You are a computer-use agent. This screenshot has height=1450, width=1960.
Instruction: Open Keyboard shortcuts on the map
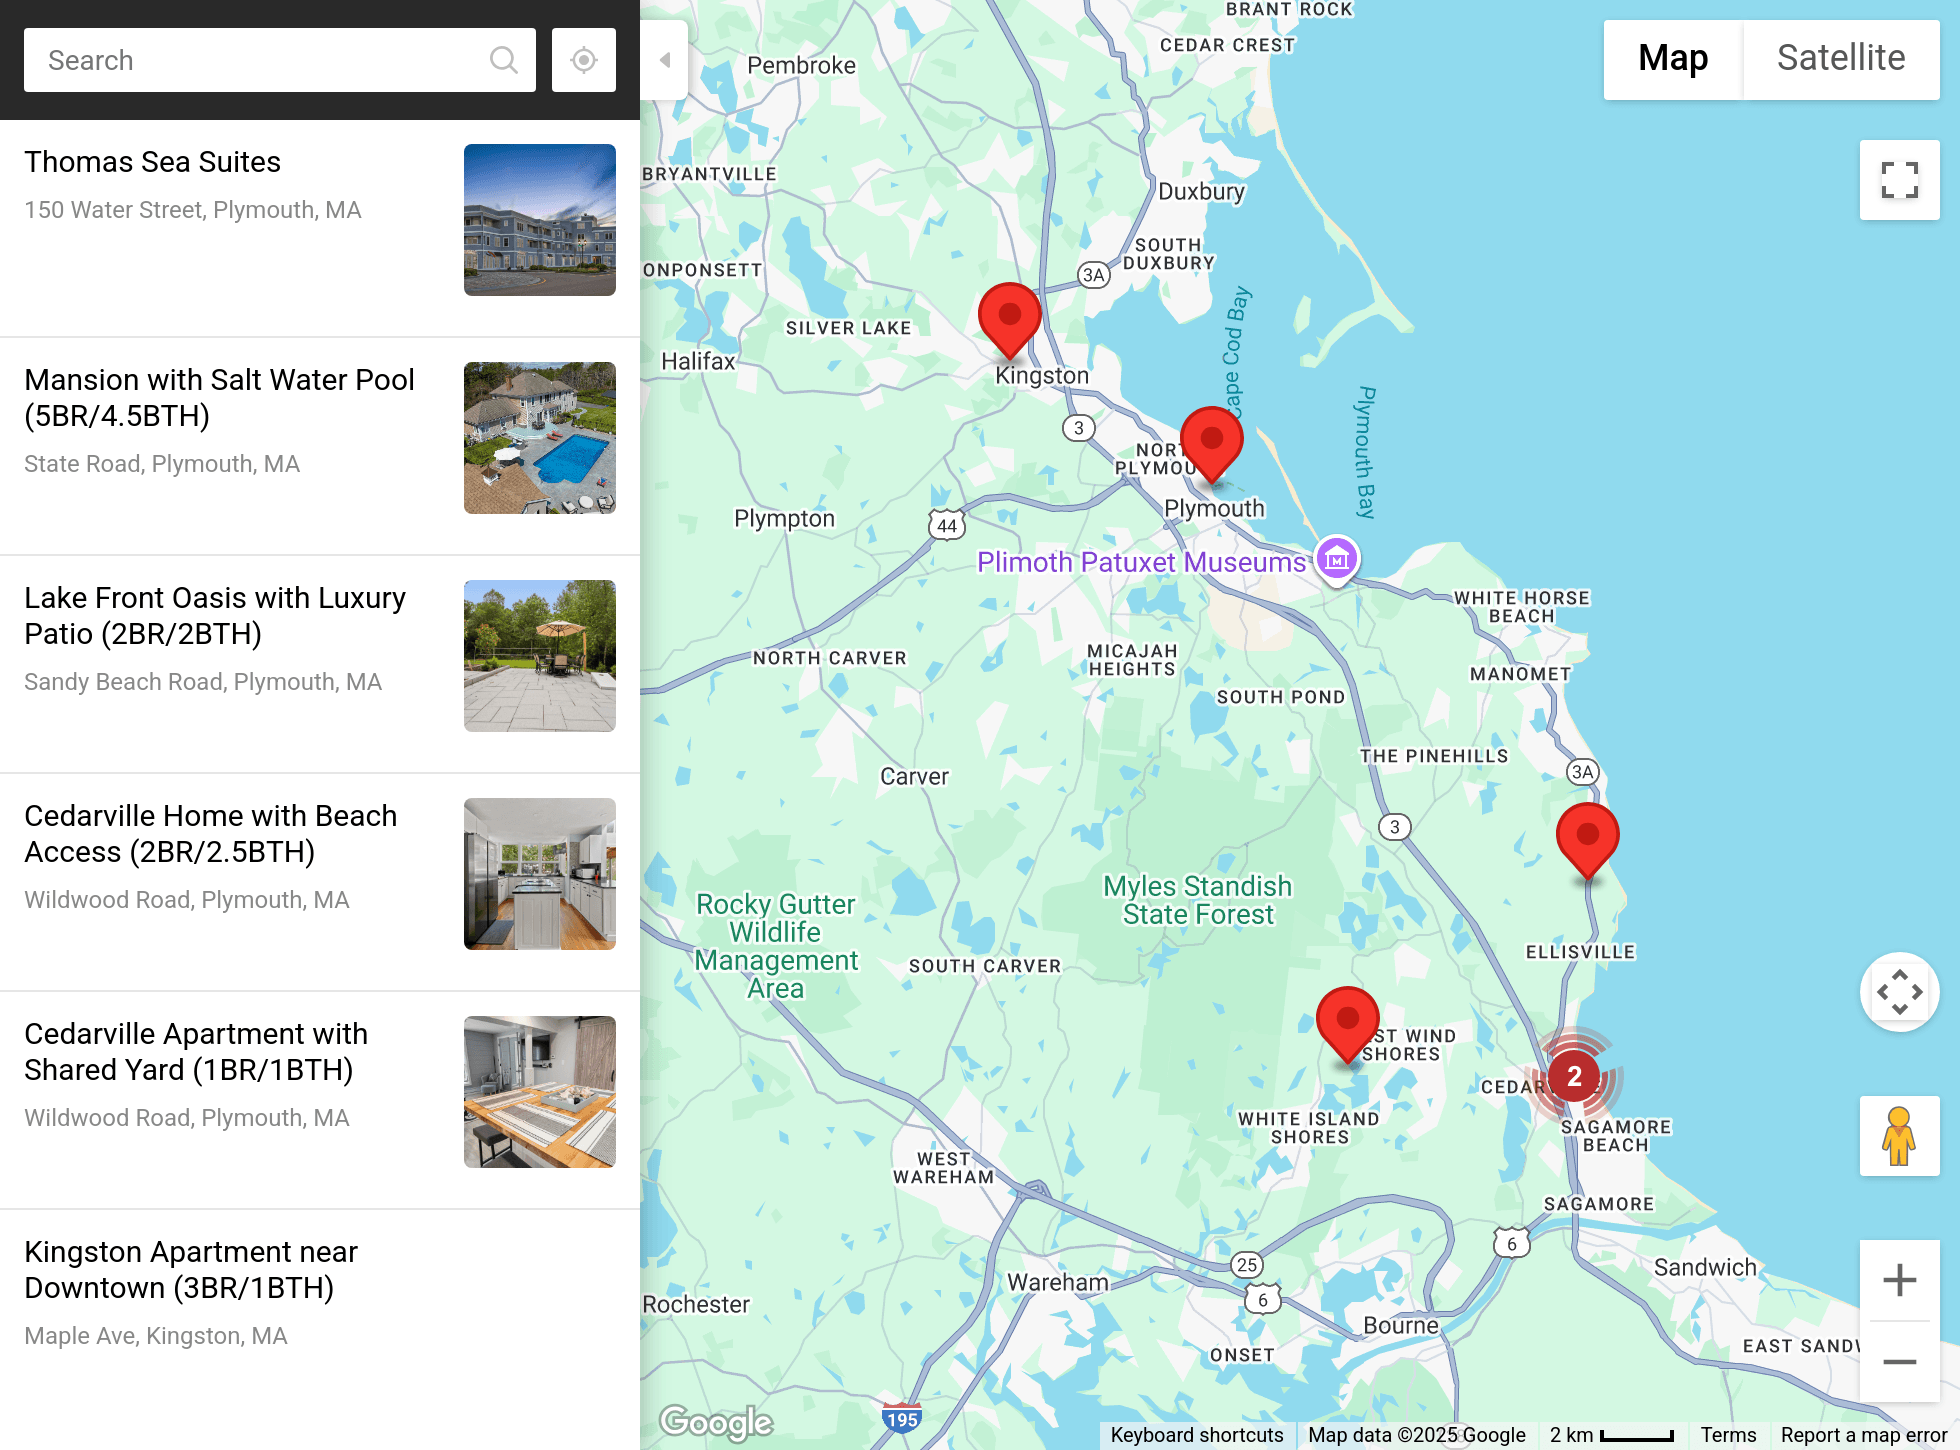1197,1435
